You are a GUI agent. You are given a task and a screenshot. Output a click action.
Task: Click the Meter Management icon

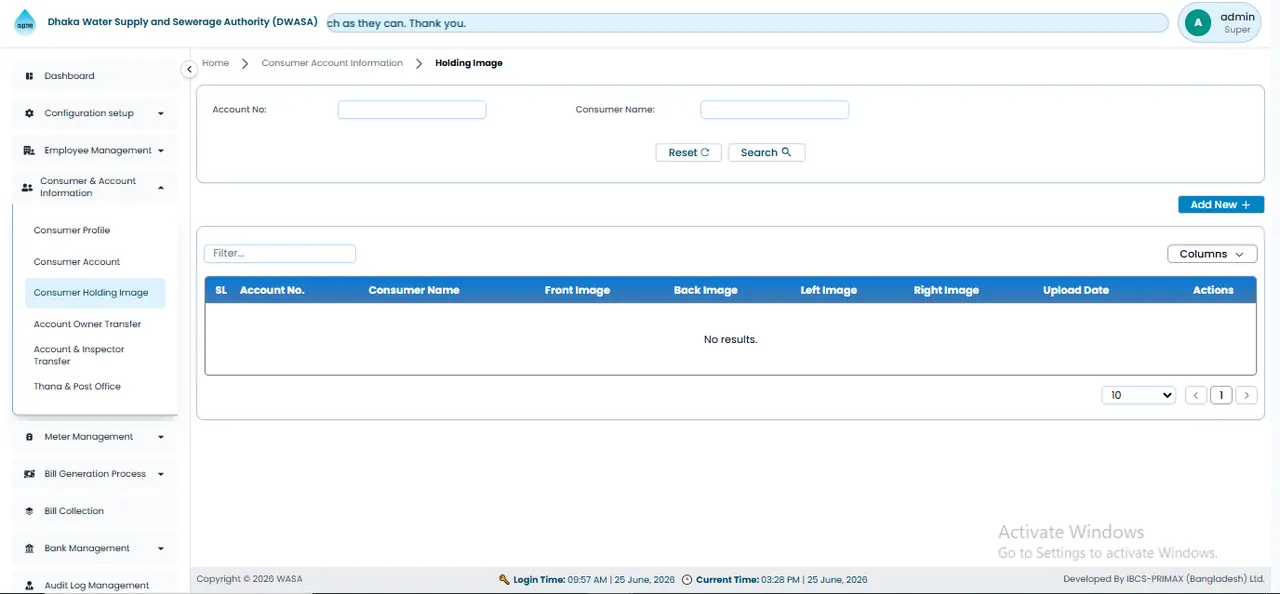[x=29, y=437]
